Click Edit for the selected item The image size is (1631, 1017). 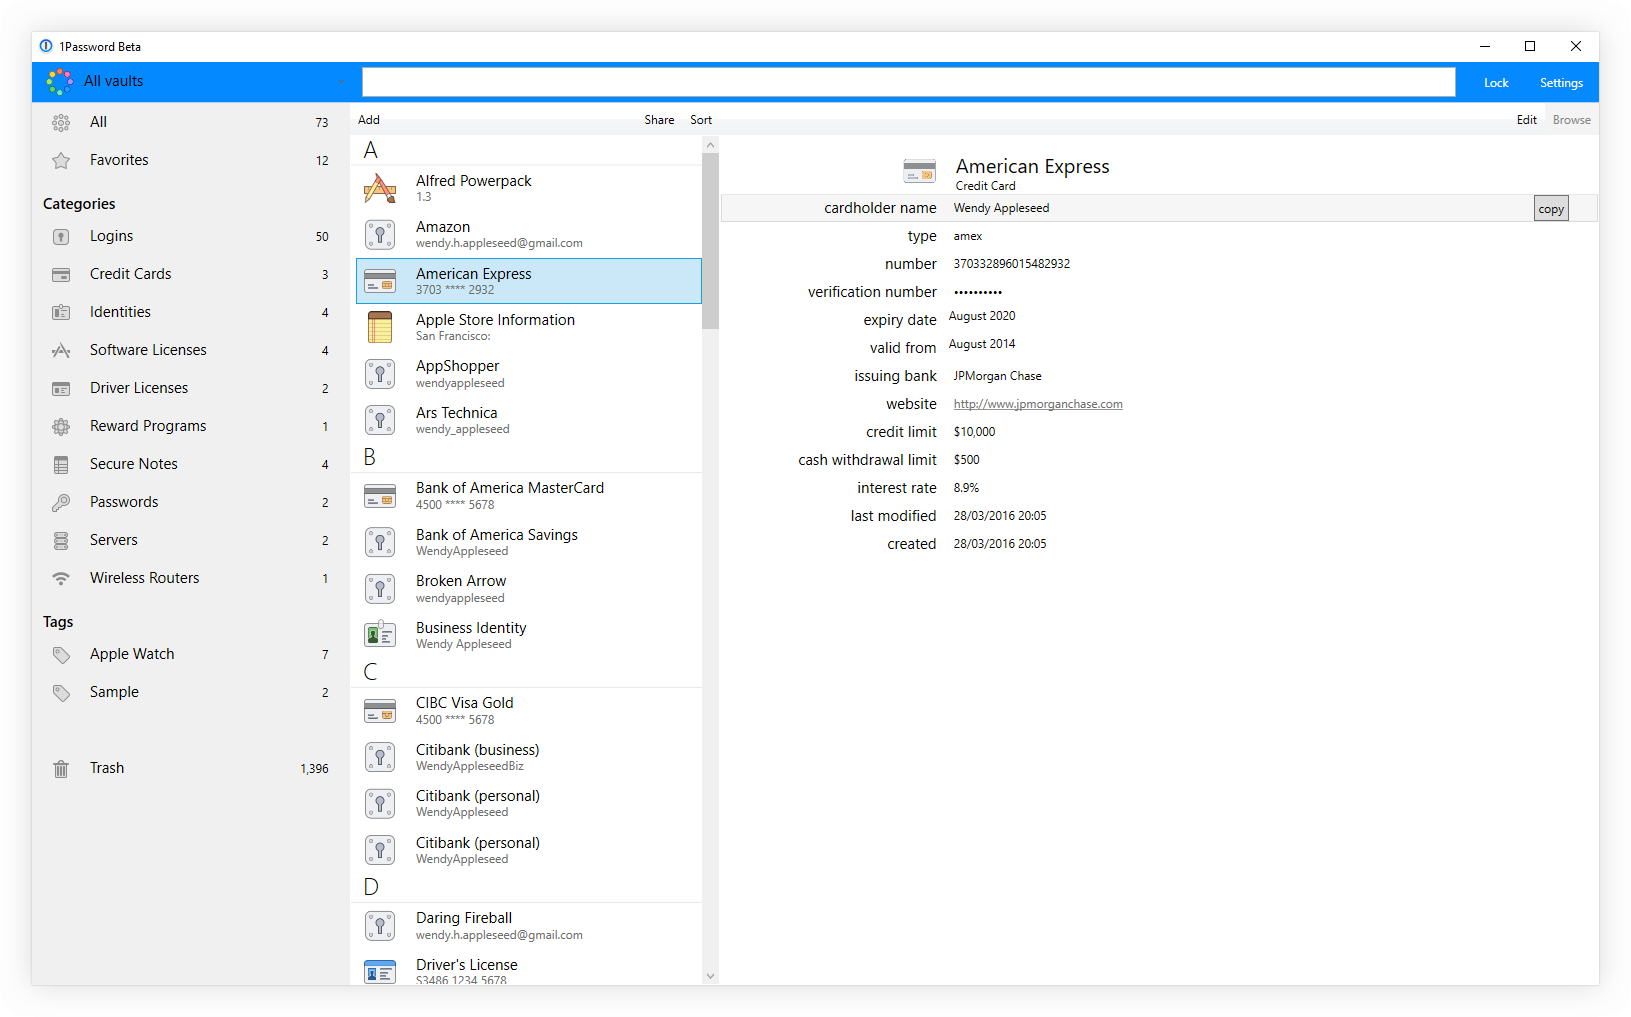pos(1527,120)
